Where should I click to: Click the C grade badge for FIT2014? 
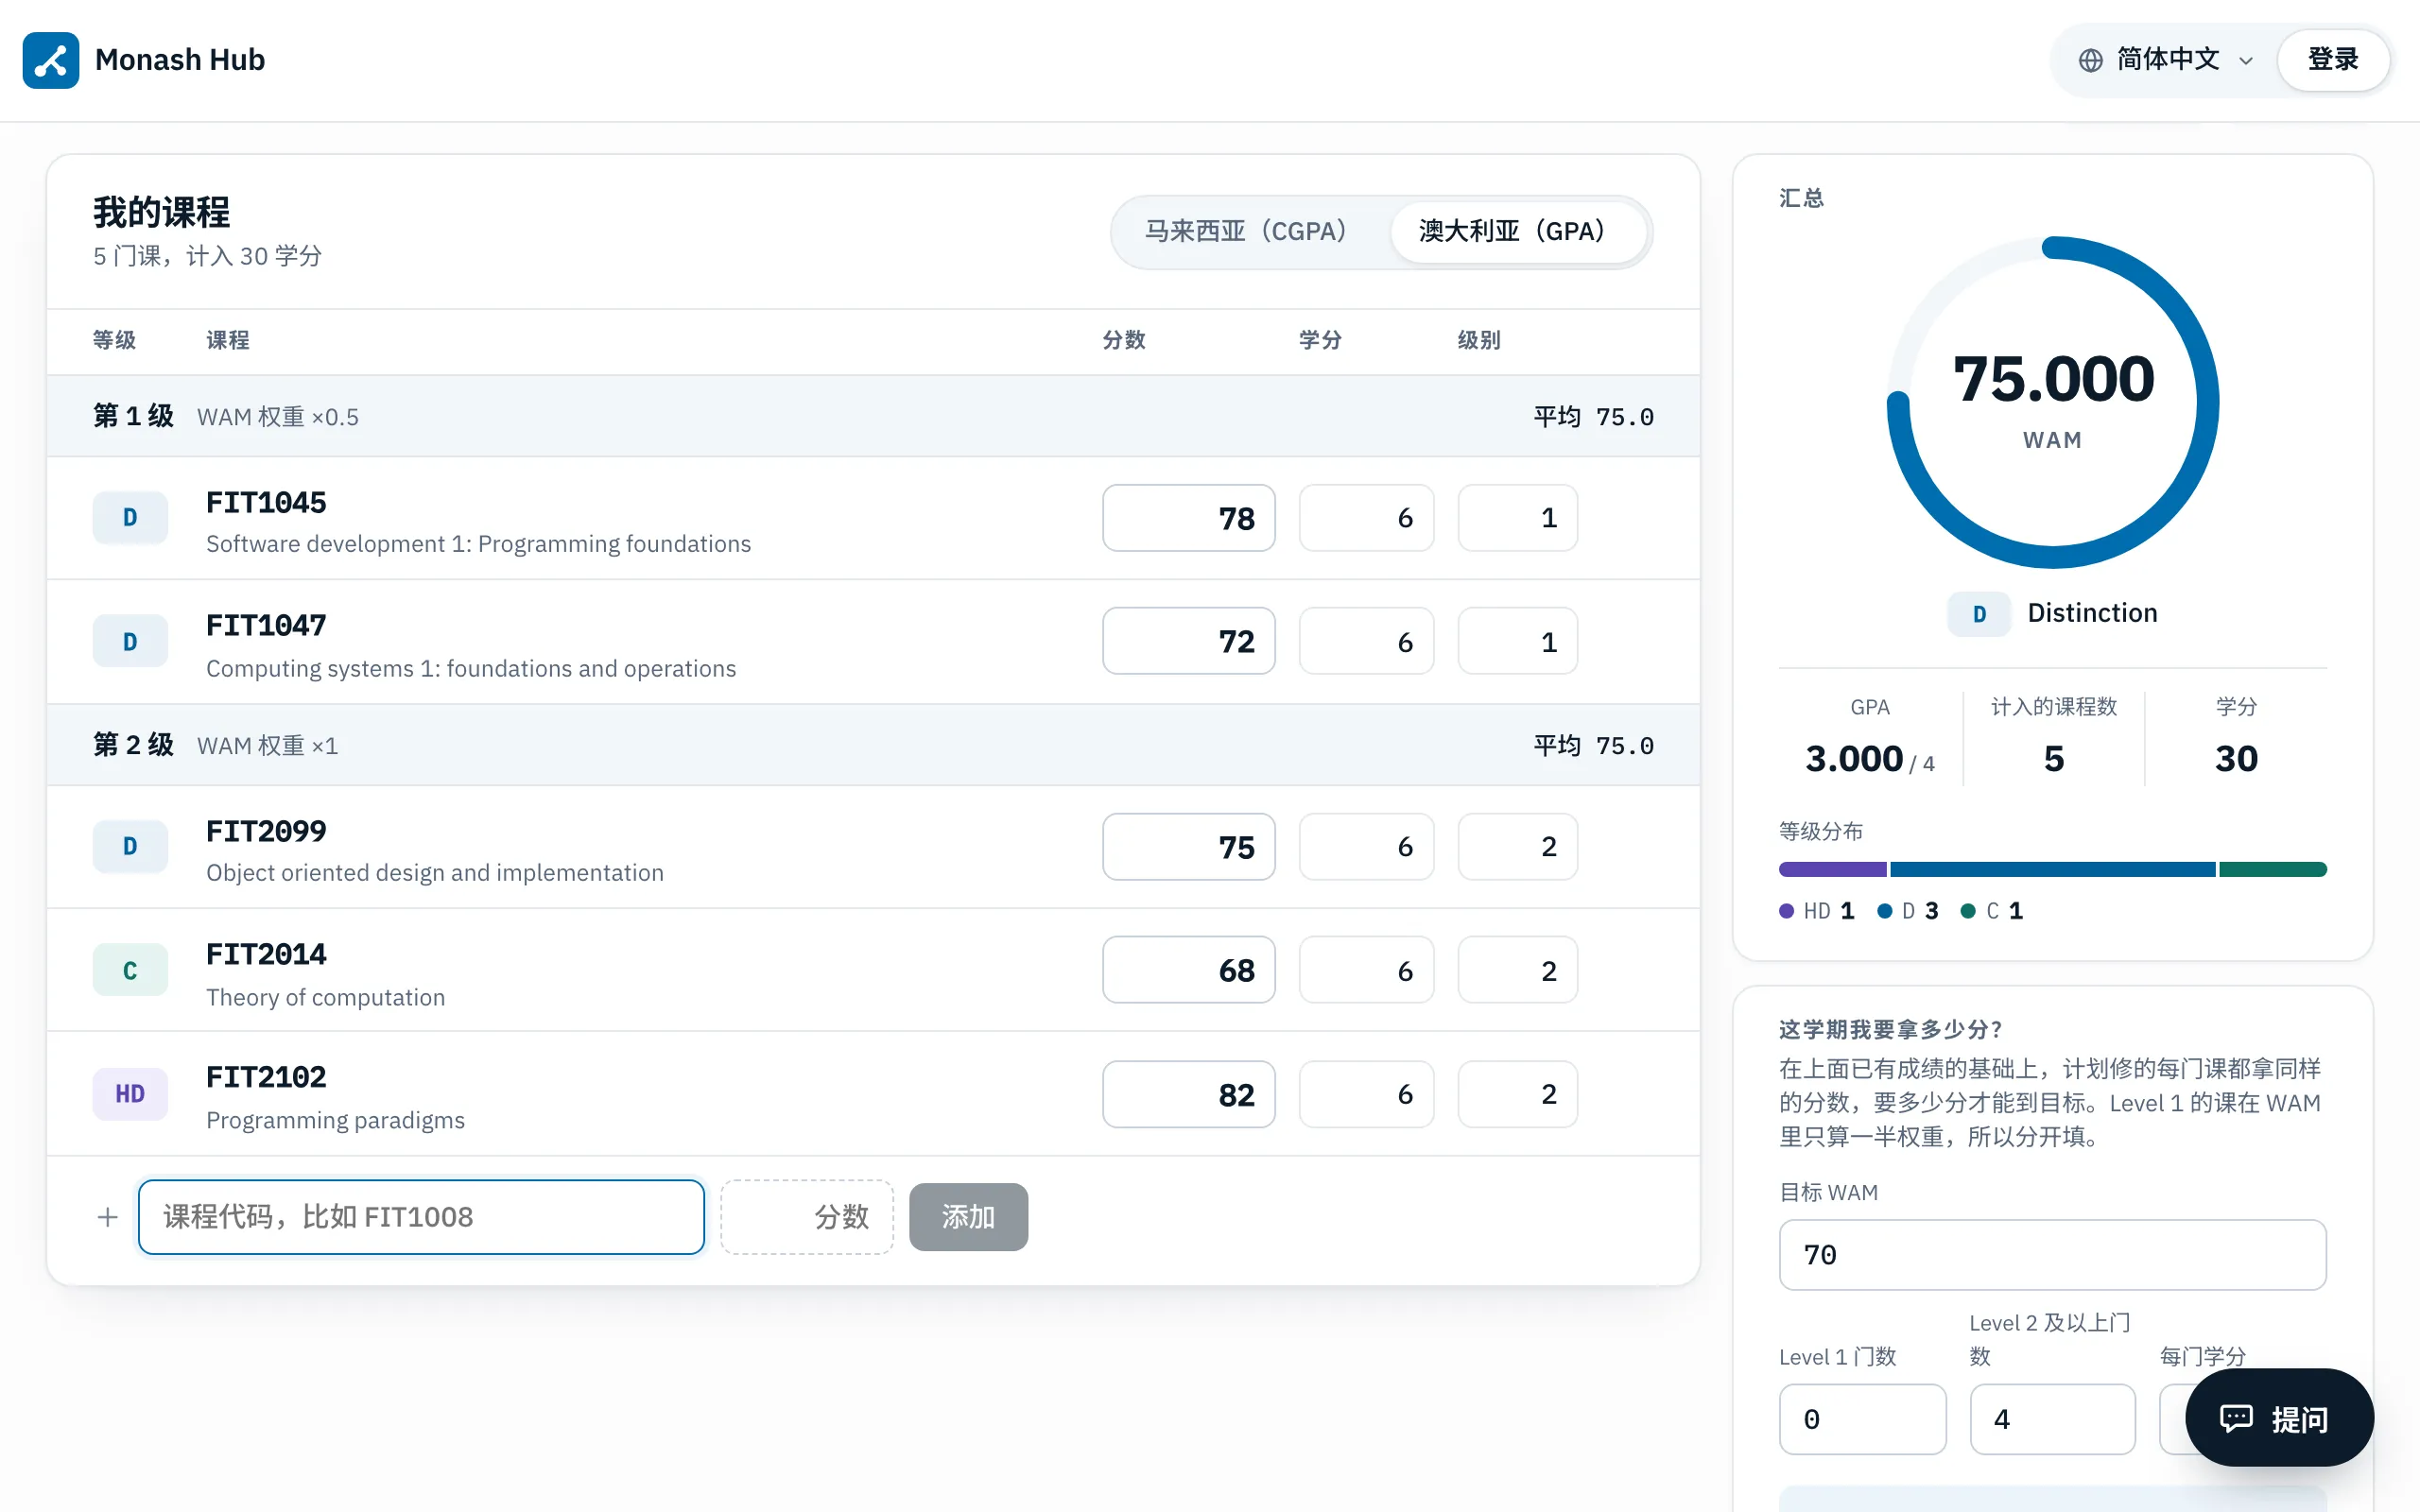point(130,970)
